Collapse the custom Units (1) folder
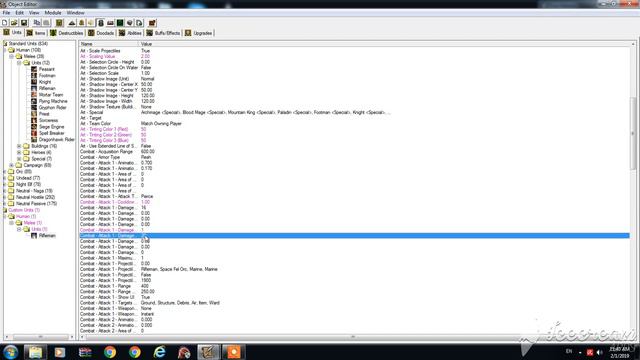Viewport: 640px width, 360px height. tap(19, 229)
